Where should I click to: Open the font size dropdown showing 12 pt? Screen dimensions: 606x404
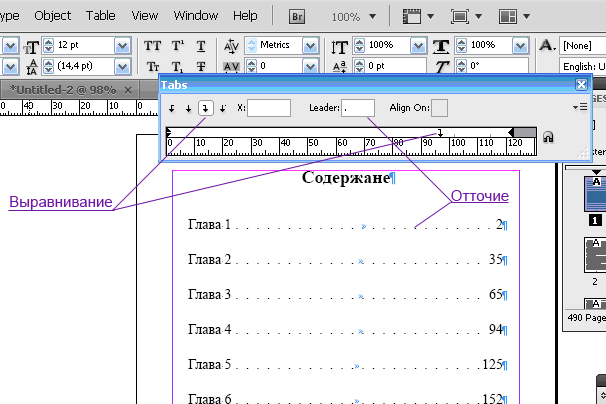122,46
